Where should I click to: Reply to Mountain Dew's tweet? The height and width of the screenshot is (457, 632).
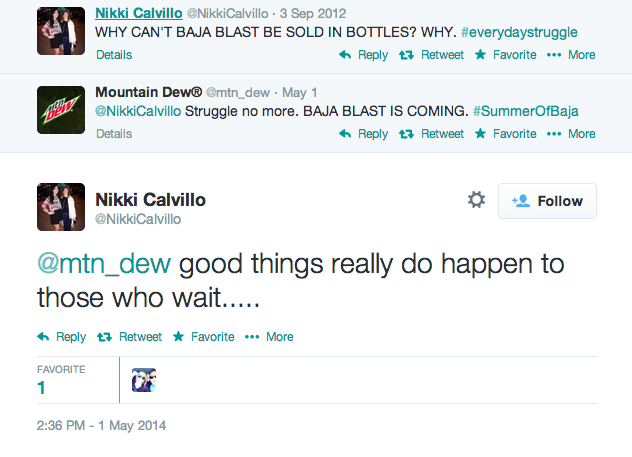click(364, 134)
